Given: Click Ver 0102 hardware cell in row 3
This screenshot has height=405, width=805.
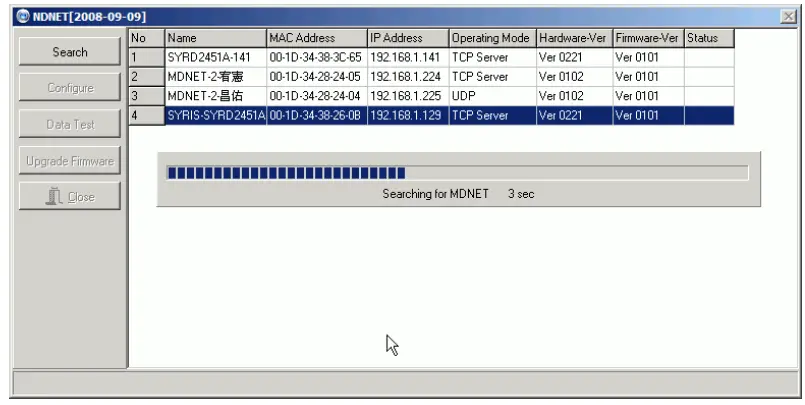Looking at the screenshot, I should (x=574, y=96).
